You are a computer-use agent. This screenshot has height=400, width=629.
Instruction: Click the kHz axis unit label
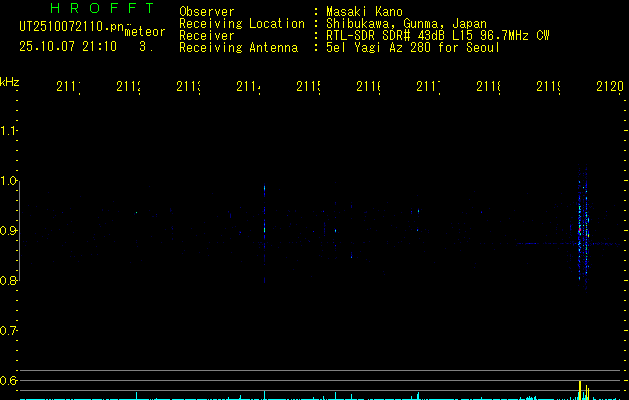(9, 82)
